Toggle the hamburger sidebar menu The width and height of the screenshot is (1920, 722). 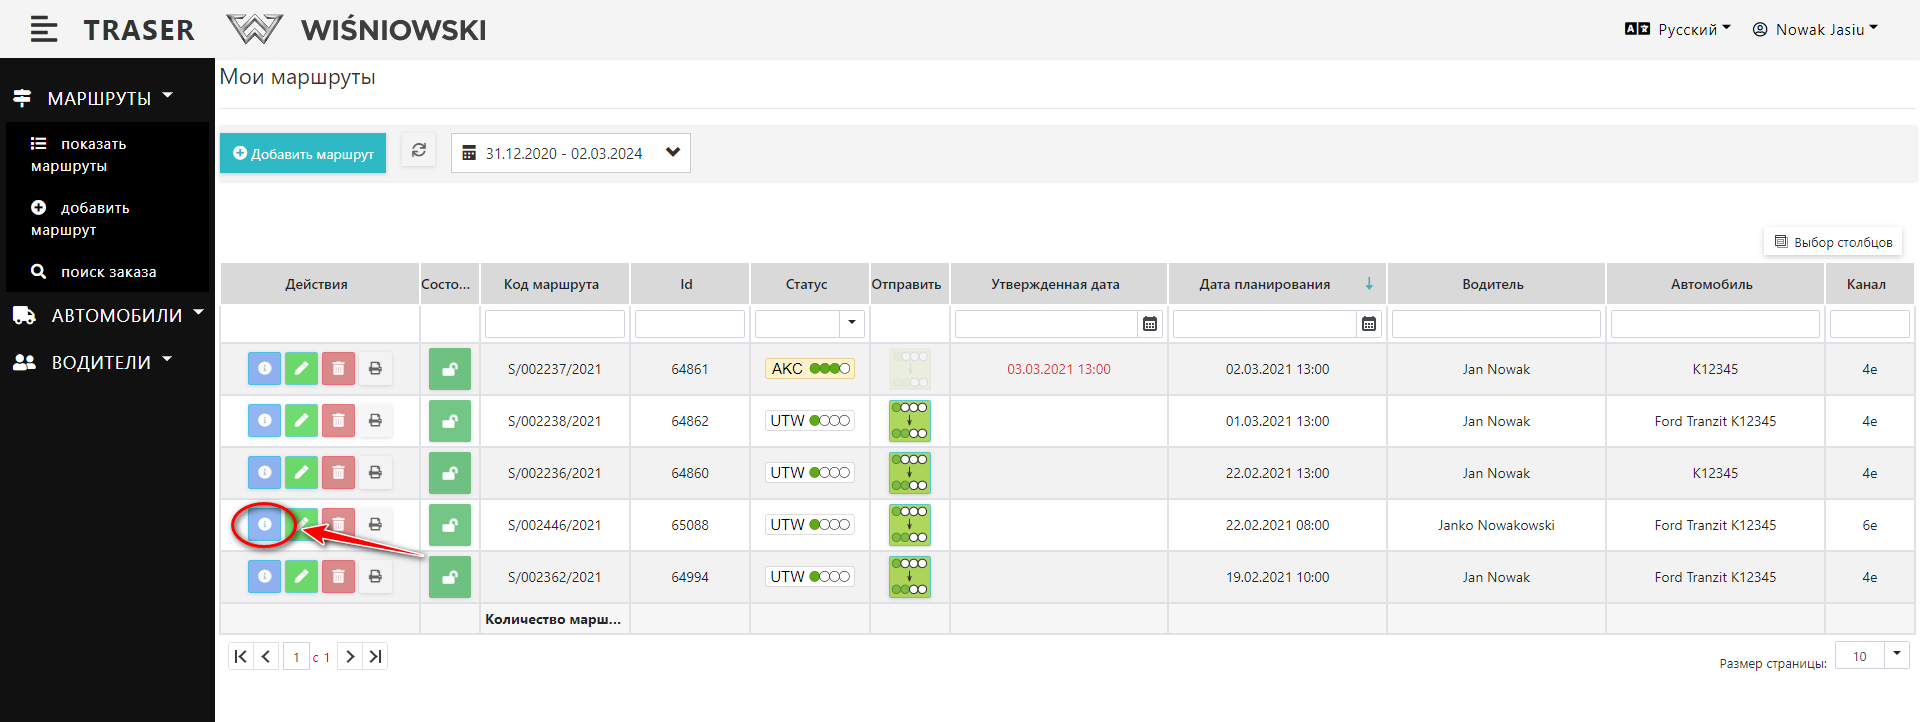(43, 30)
